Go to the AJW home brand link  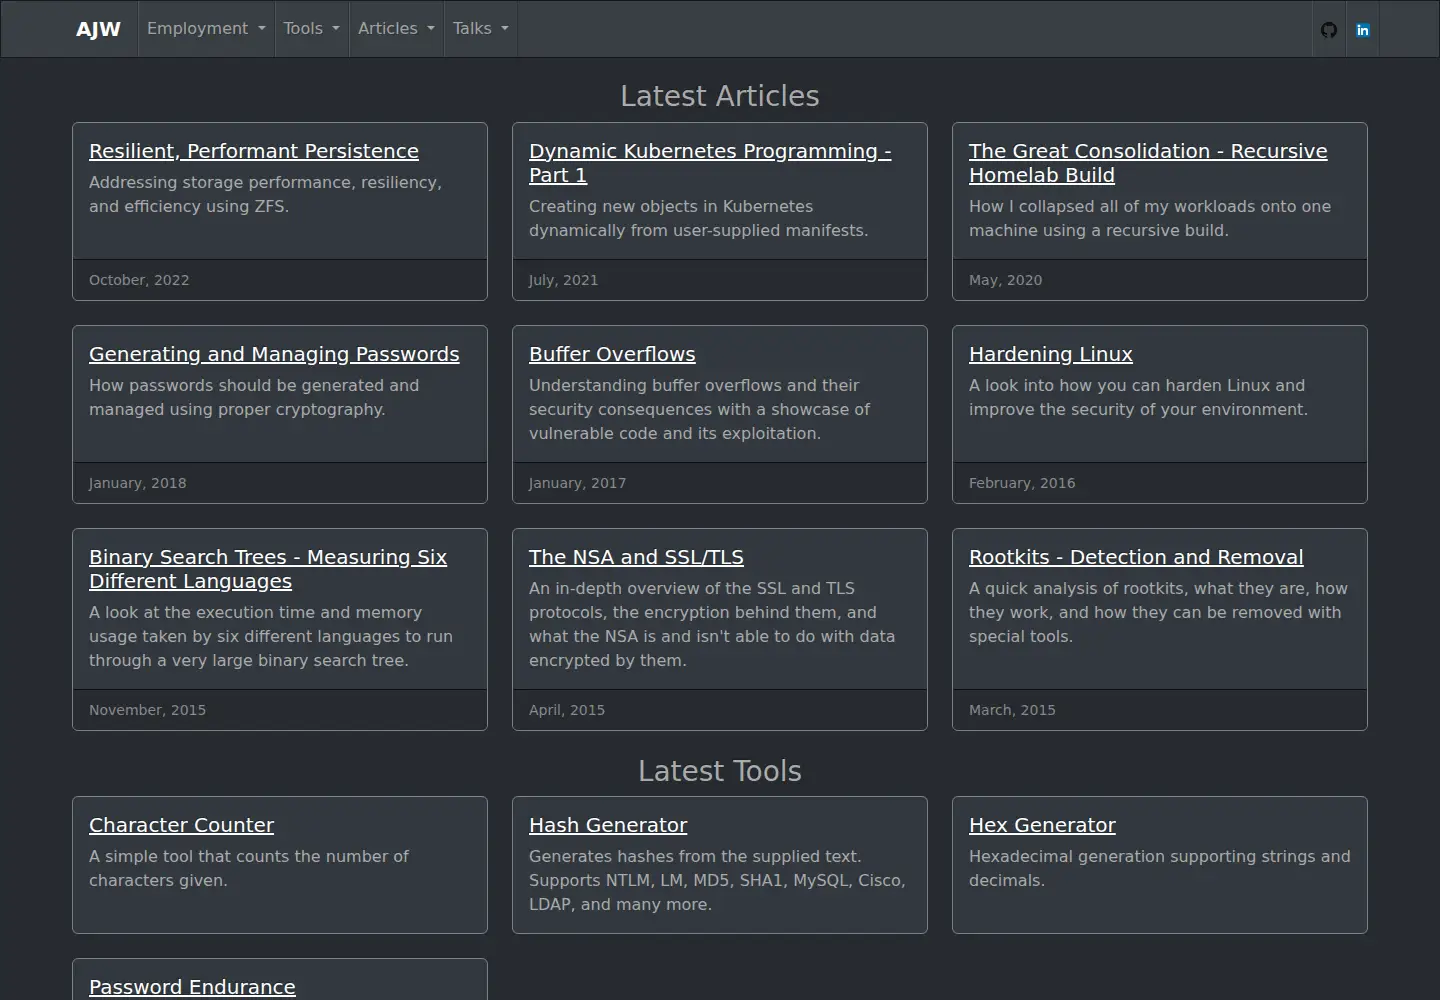(x=98, y=29)
